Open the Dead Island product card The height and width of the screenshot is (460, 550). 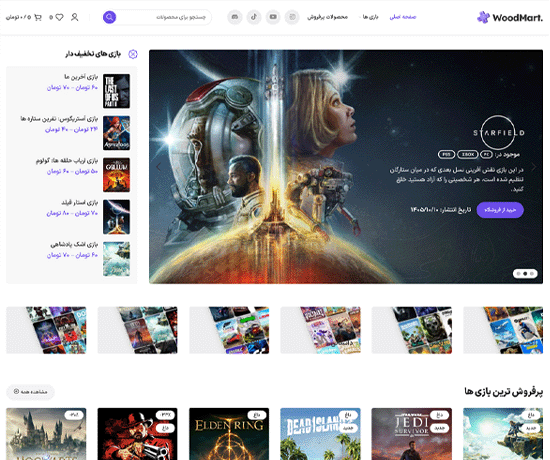click(x=320, y=434)
